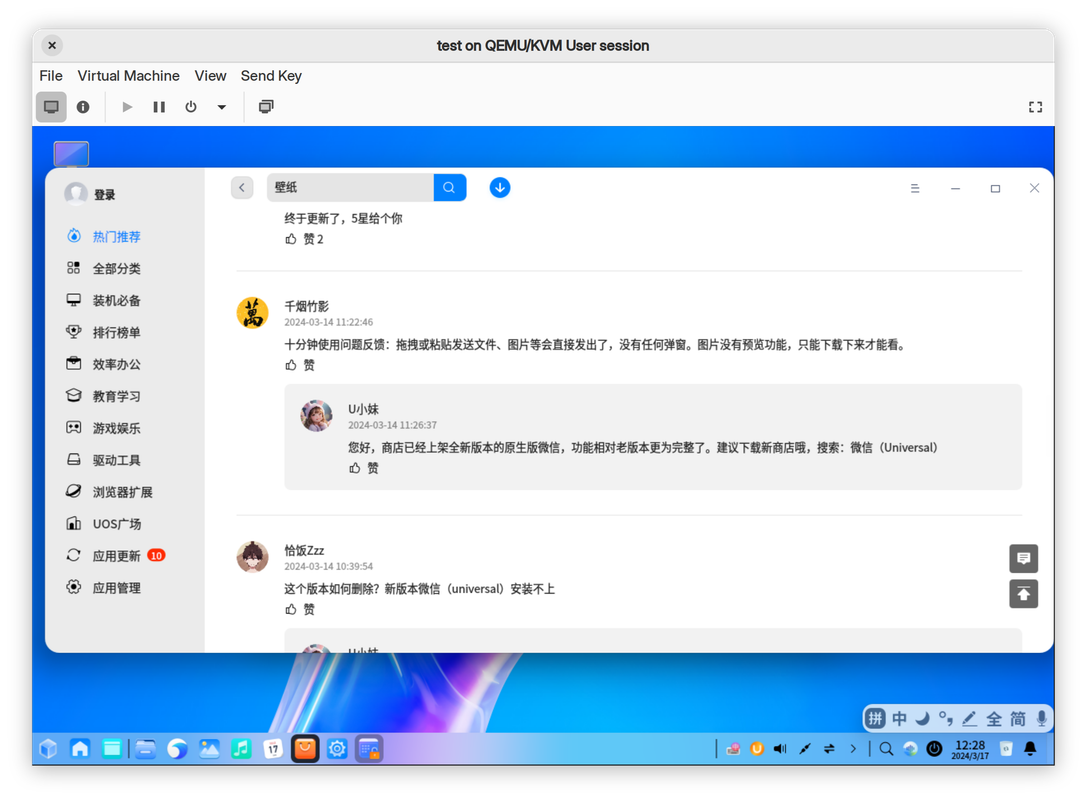Open the Send Key menu
The width and height of the screenshot is (1086, 800).
271,76
